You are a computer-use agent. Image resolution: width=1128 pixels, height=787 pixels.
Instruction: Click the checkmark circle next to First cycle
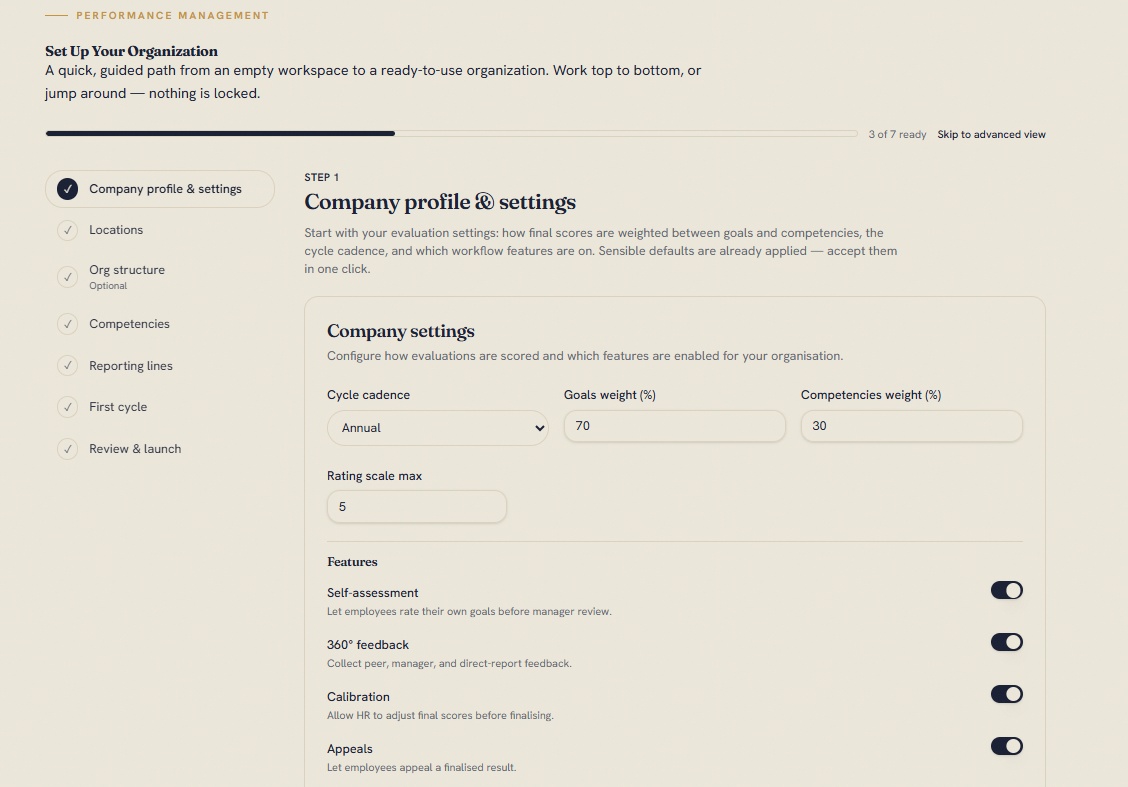[x=68, y=407]
